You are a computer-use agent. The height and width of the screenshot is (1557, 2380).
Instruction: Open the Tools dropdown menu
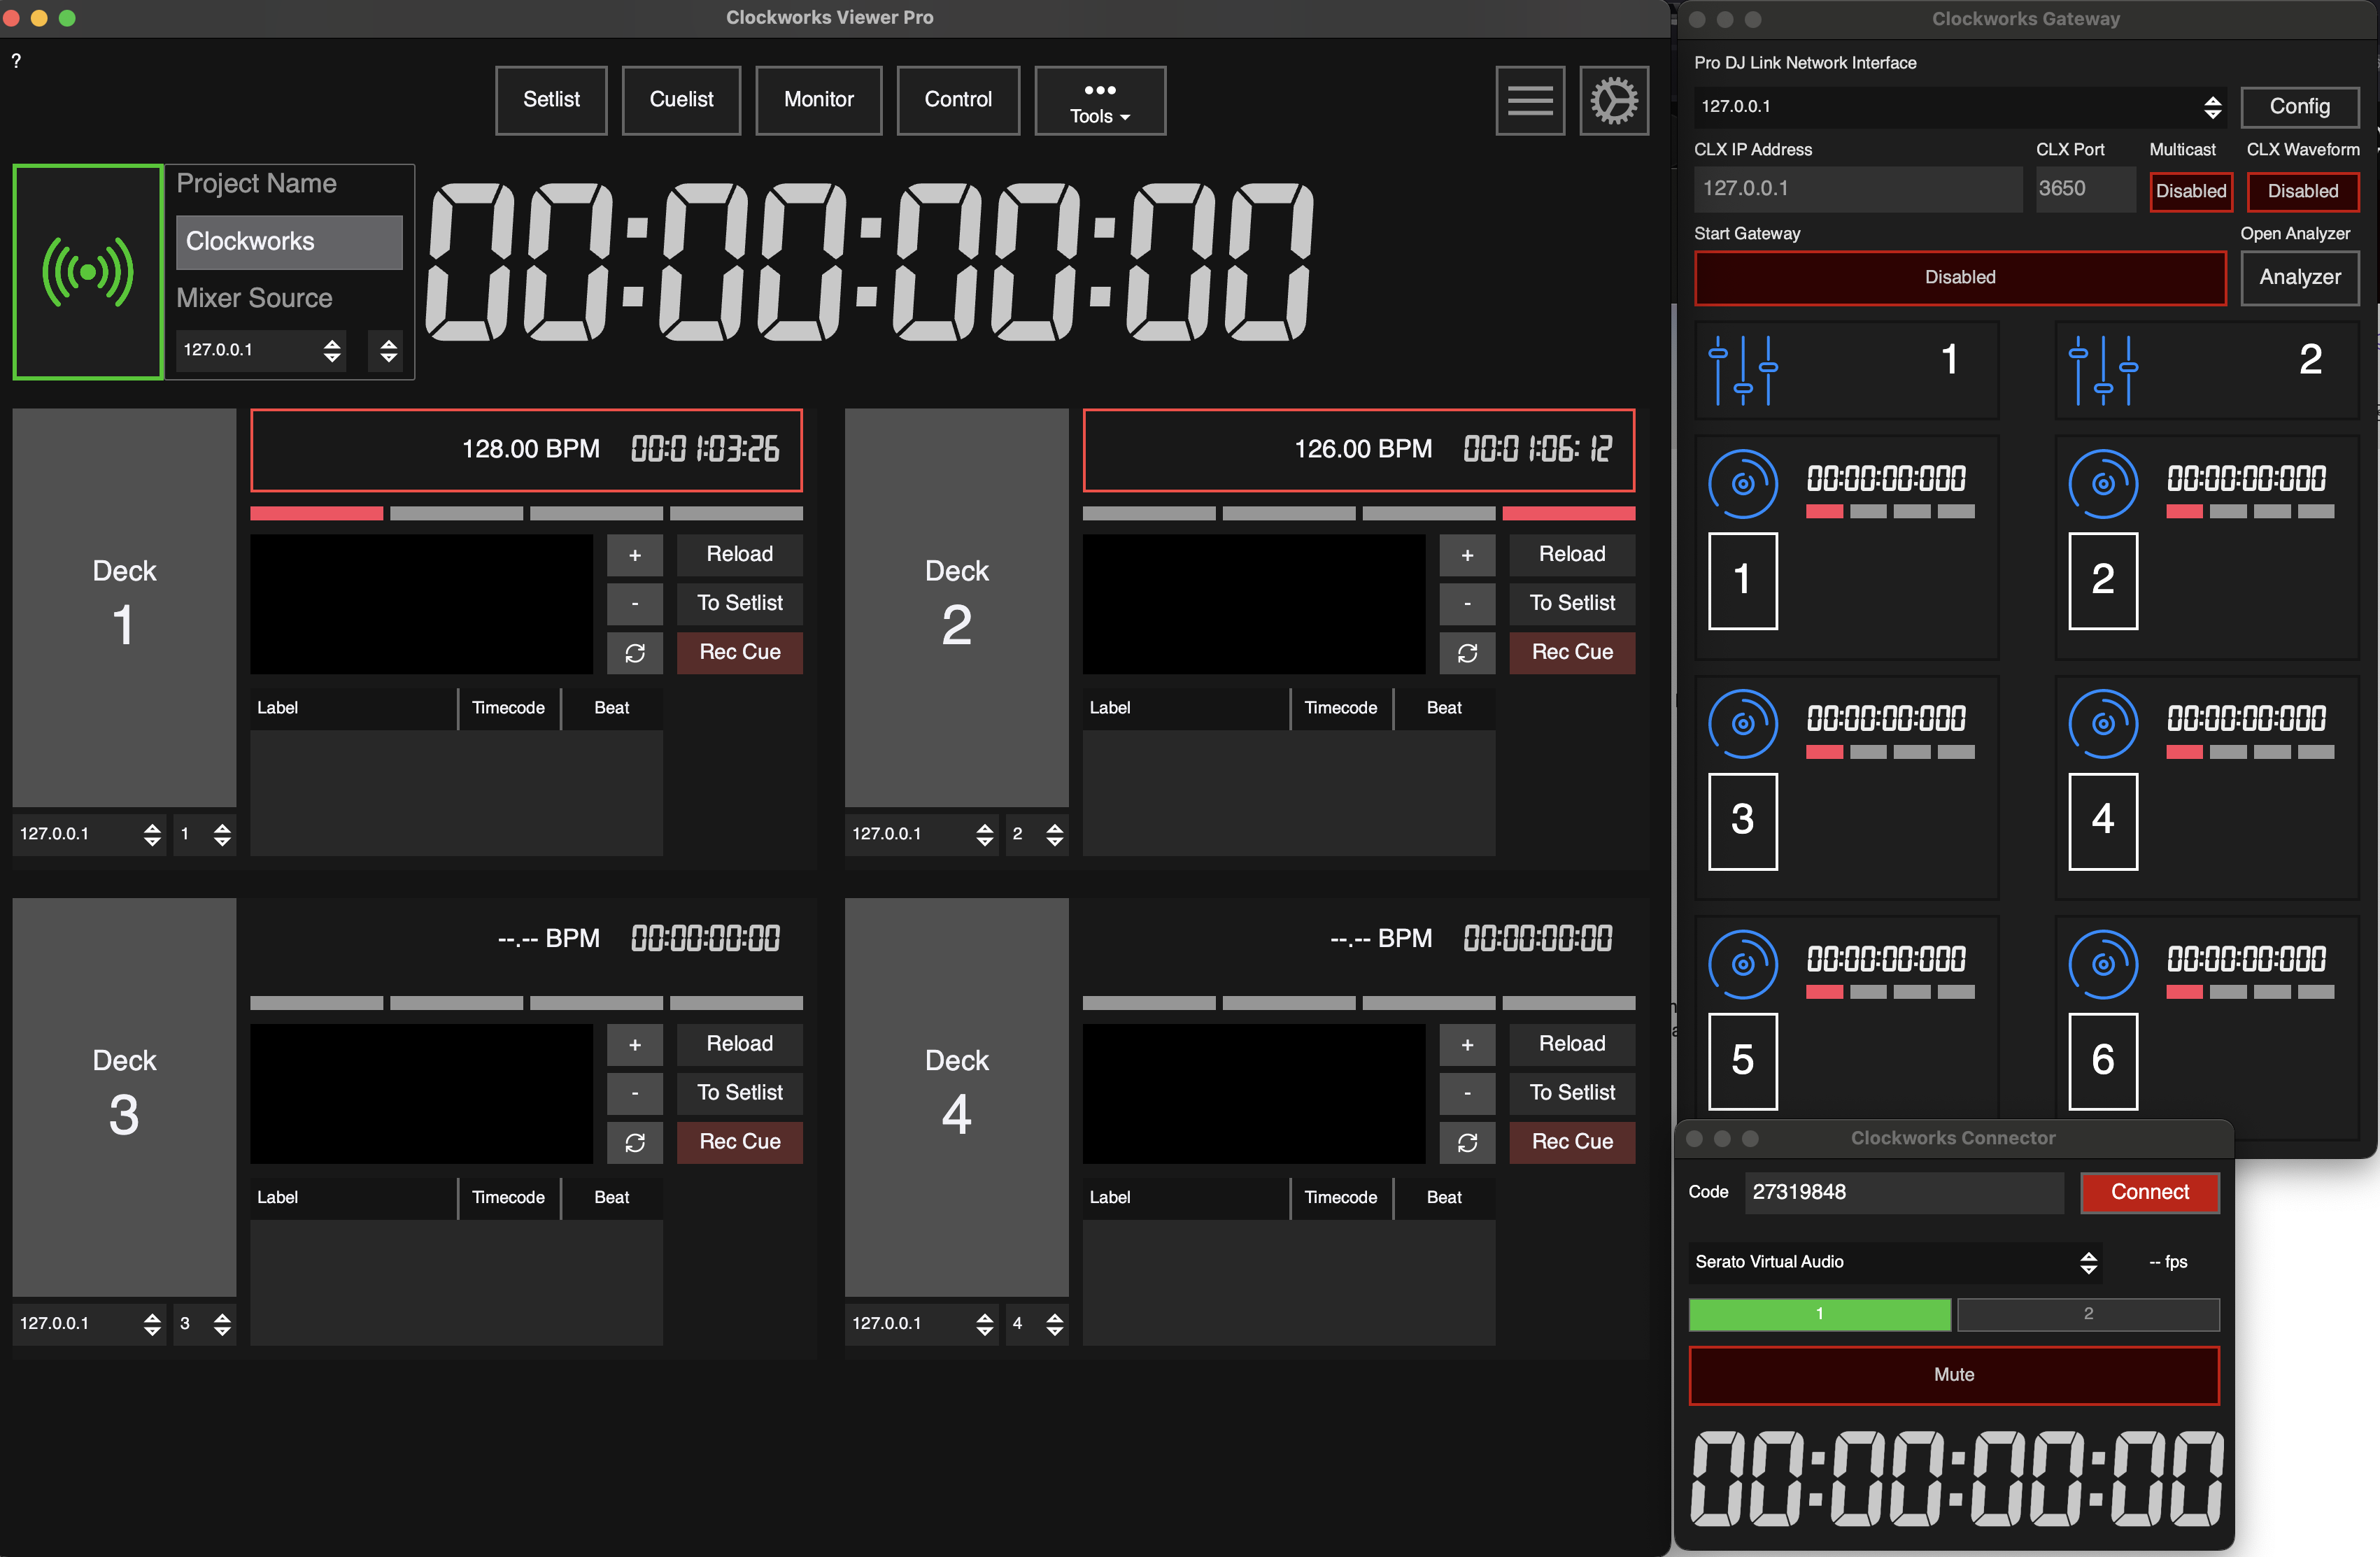[x=1099, y=101]
